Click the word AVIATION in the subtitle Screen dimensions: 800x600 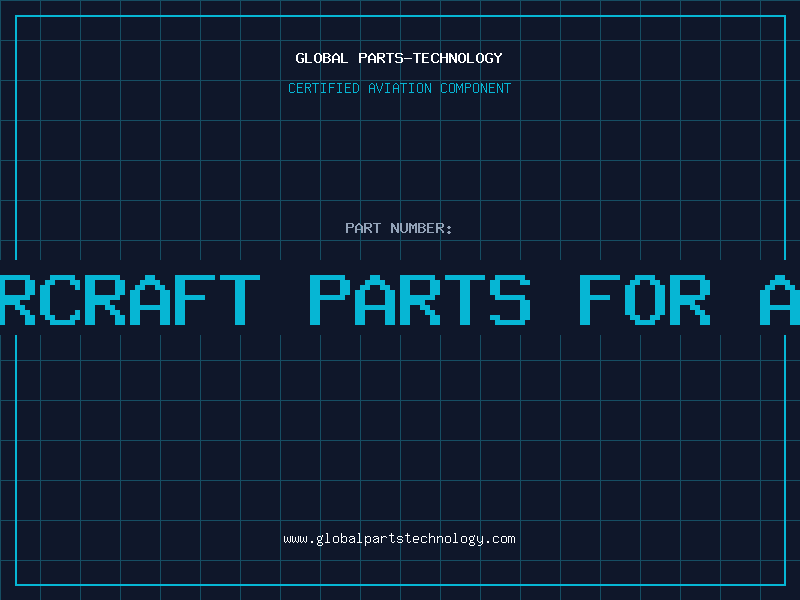pos(400,88)
